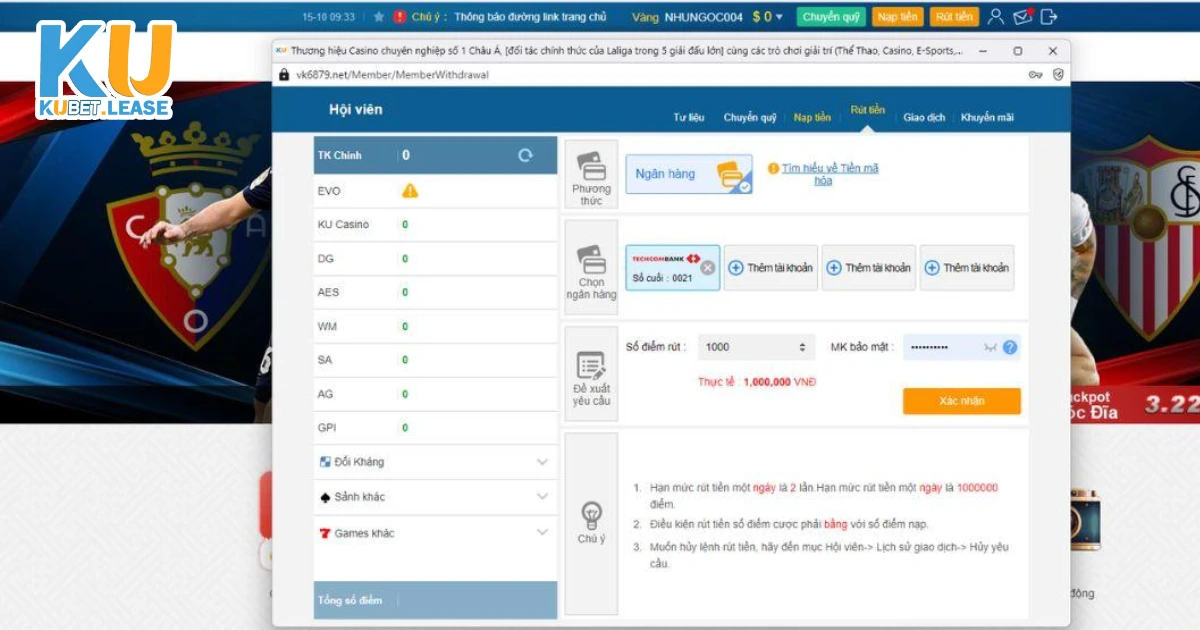
Task: Click the browser shield icon in address bar
Action: point(1058,74)
